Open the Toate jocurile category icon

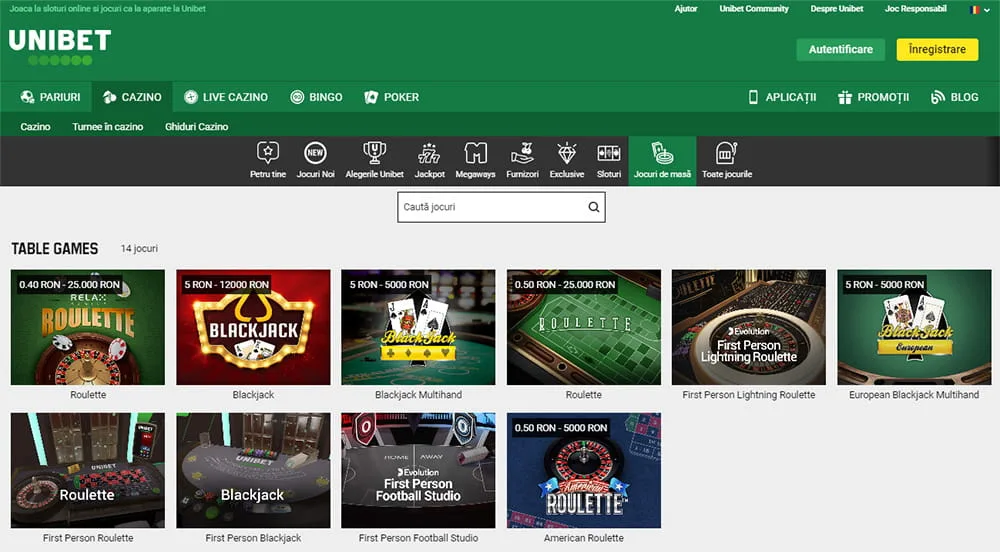(726, 154)
